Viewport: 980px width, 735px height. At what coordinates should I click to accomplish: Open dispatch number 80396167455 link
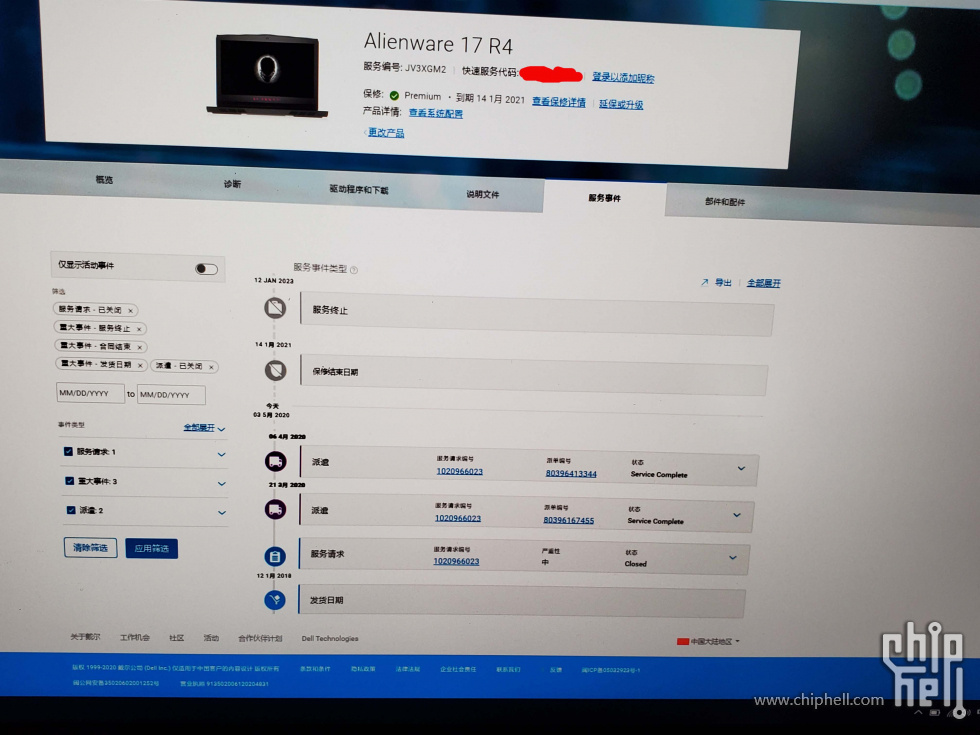pyautogui.click(x=569, y=520)
